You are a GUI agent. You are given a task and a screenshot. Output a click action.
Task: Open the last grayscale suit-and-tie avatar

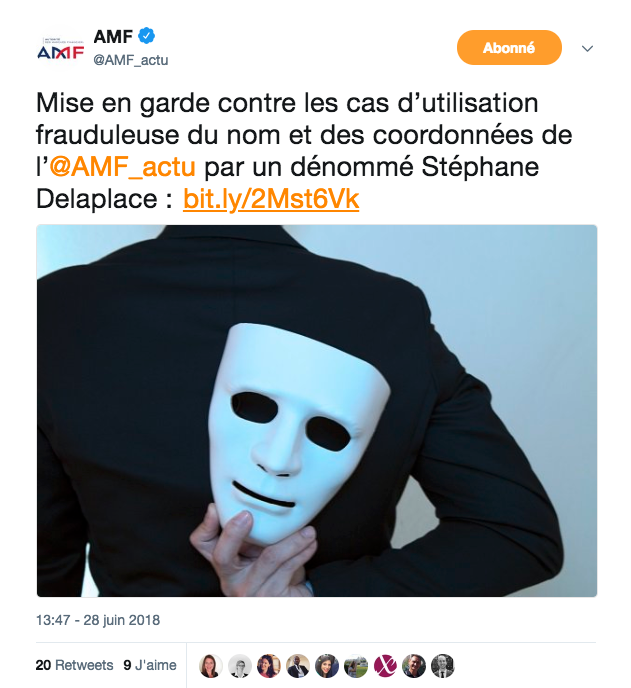click(443, 665)
